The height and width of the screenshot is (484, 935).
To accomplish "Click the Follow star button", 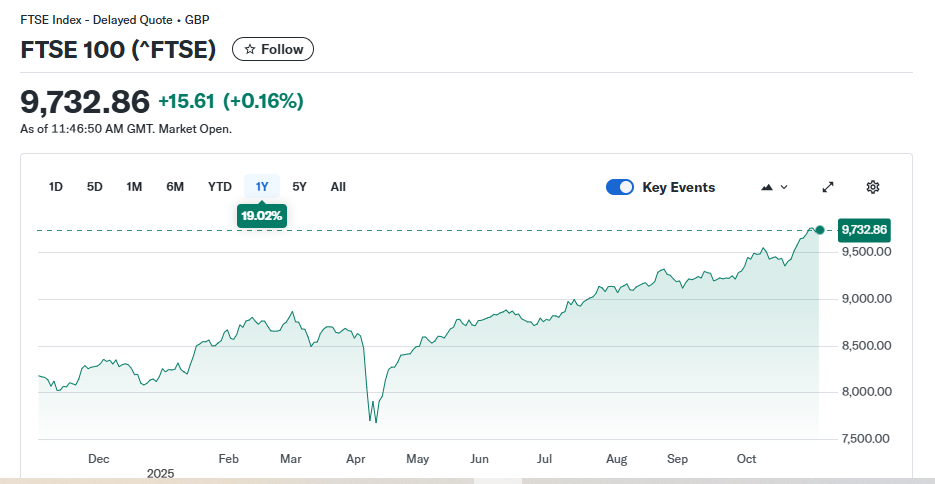I will point(273,49).
